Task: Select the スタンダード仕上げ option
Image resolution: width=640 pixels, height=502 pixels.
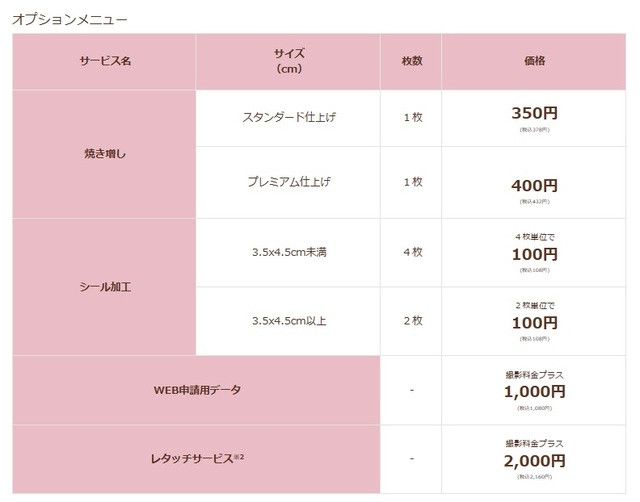Action: [x=288, y=118]
